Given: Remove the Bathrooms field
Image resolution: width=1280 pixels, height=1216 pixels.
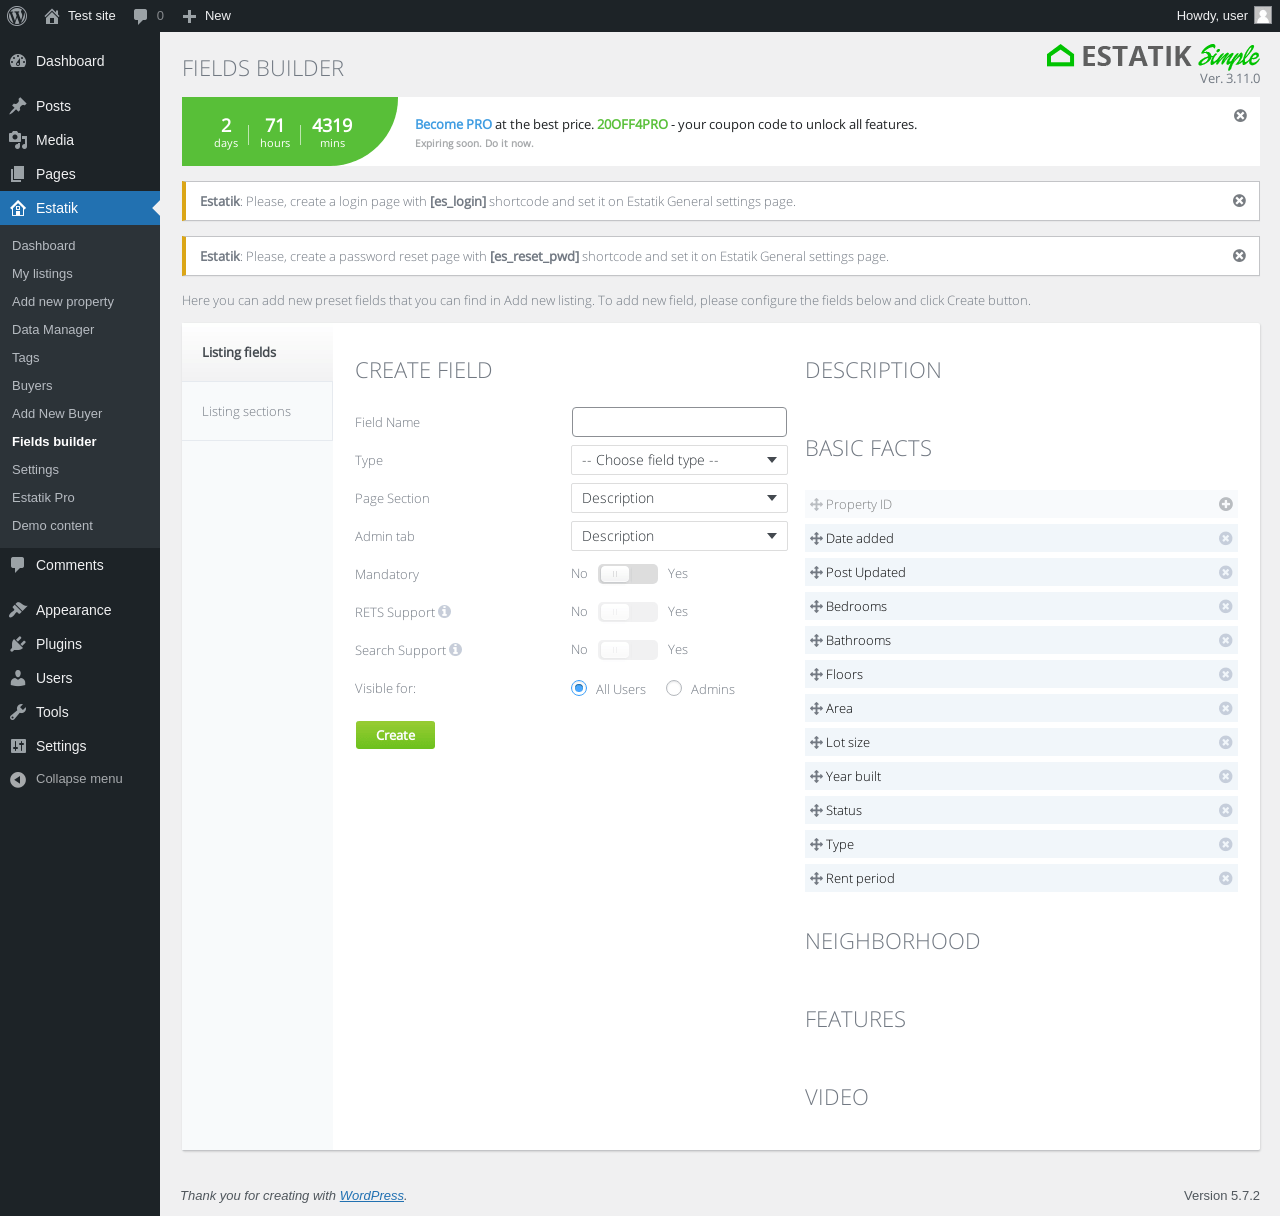Looking at the screenshot, I should click(x=1226, y=641).
